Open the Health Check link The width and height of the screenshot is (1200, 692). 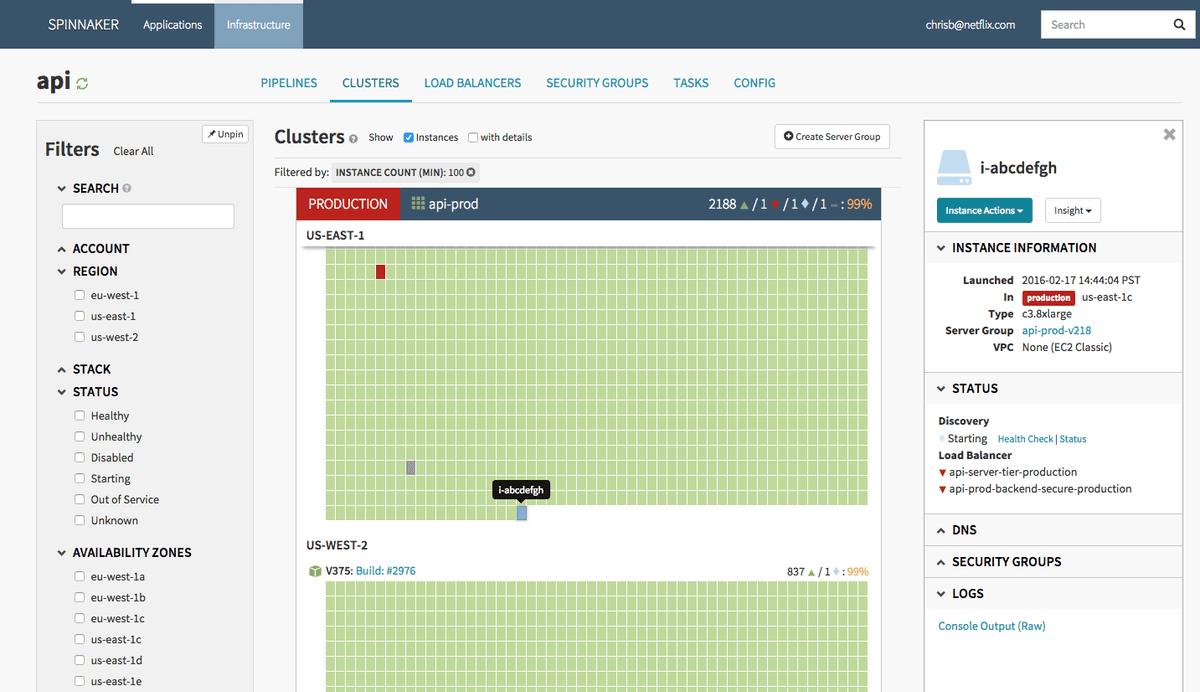1025,439
